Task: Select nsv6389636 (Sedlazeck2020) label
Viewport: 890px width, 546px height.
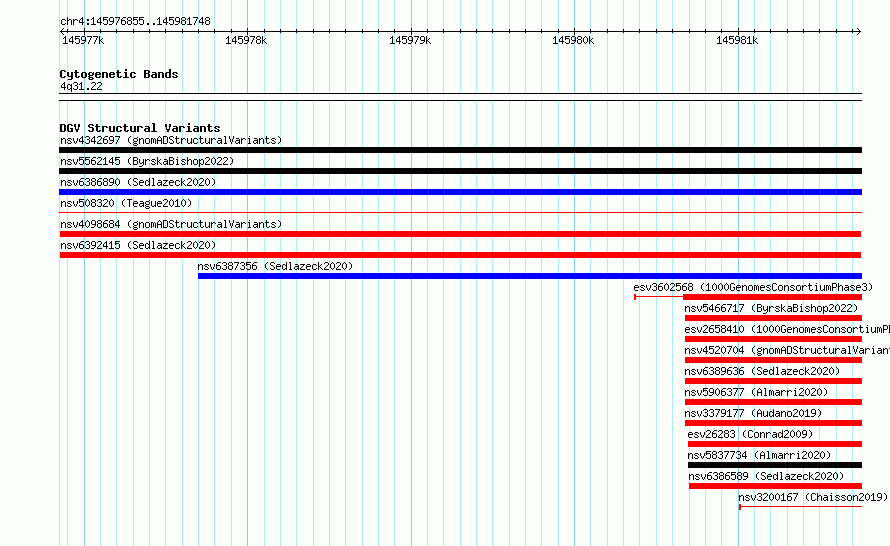Action: [x=762, y=371]
